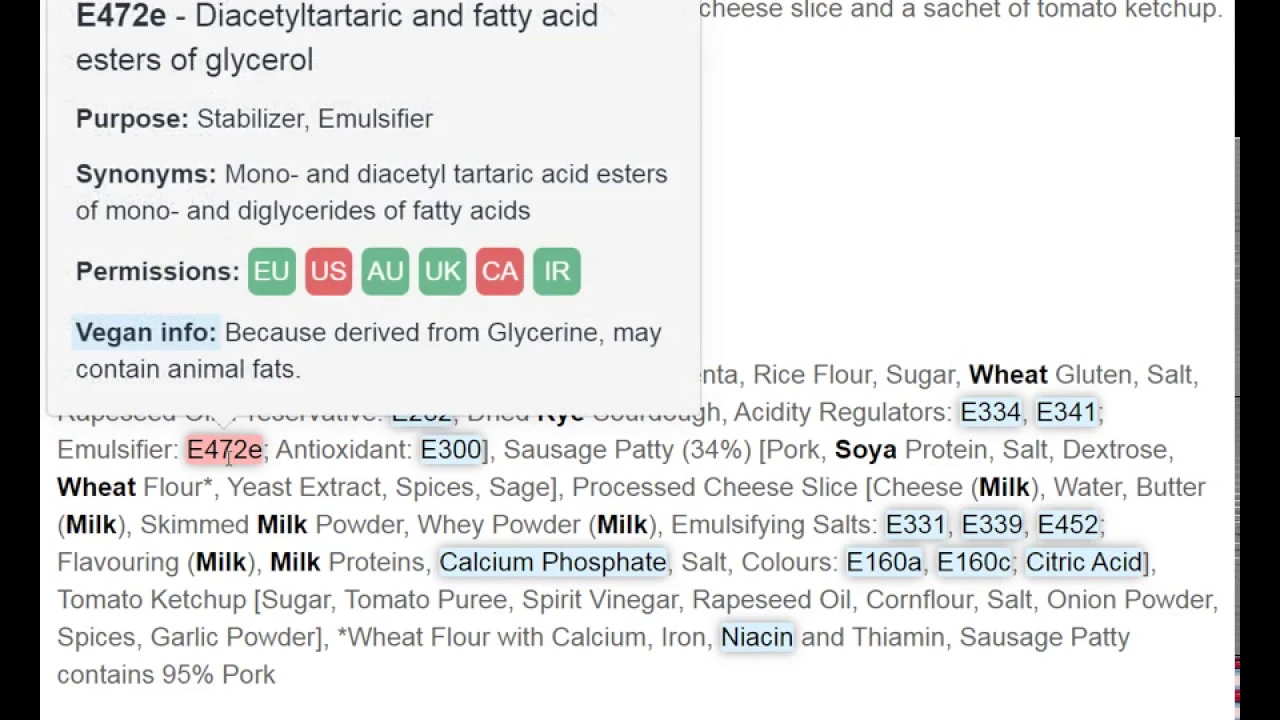
Task: Click the red CA permission badge
Action: (499, 272)
